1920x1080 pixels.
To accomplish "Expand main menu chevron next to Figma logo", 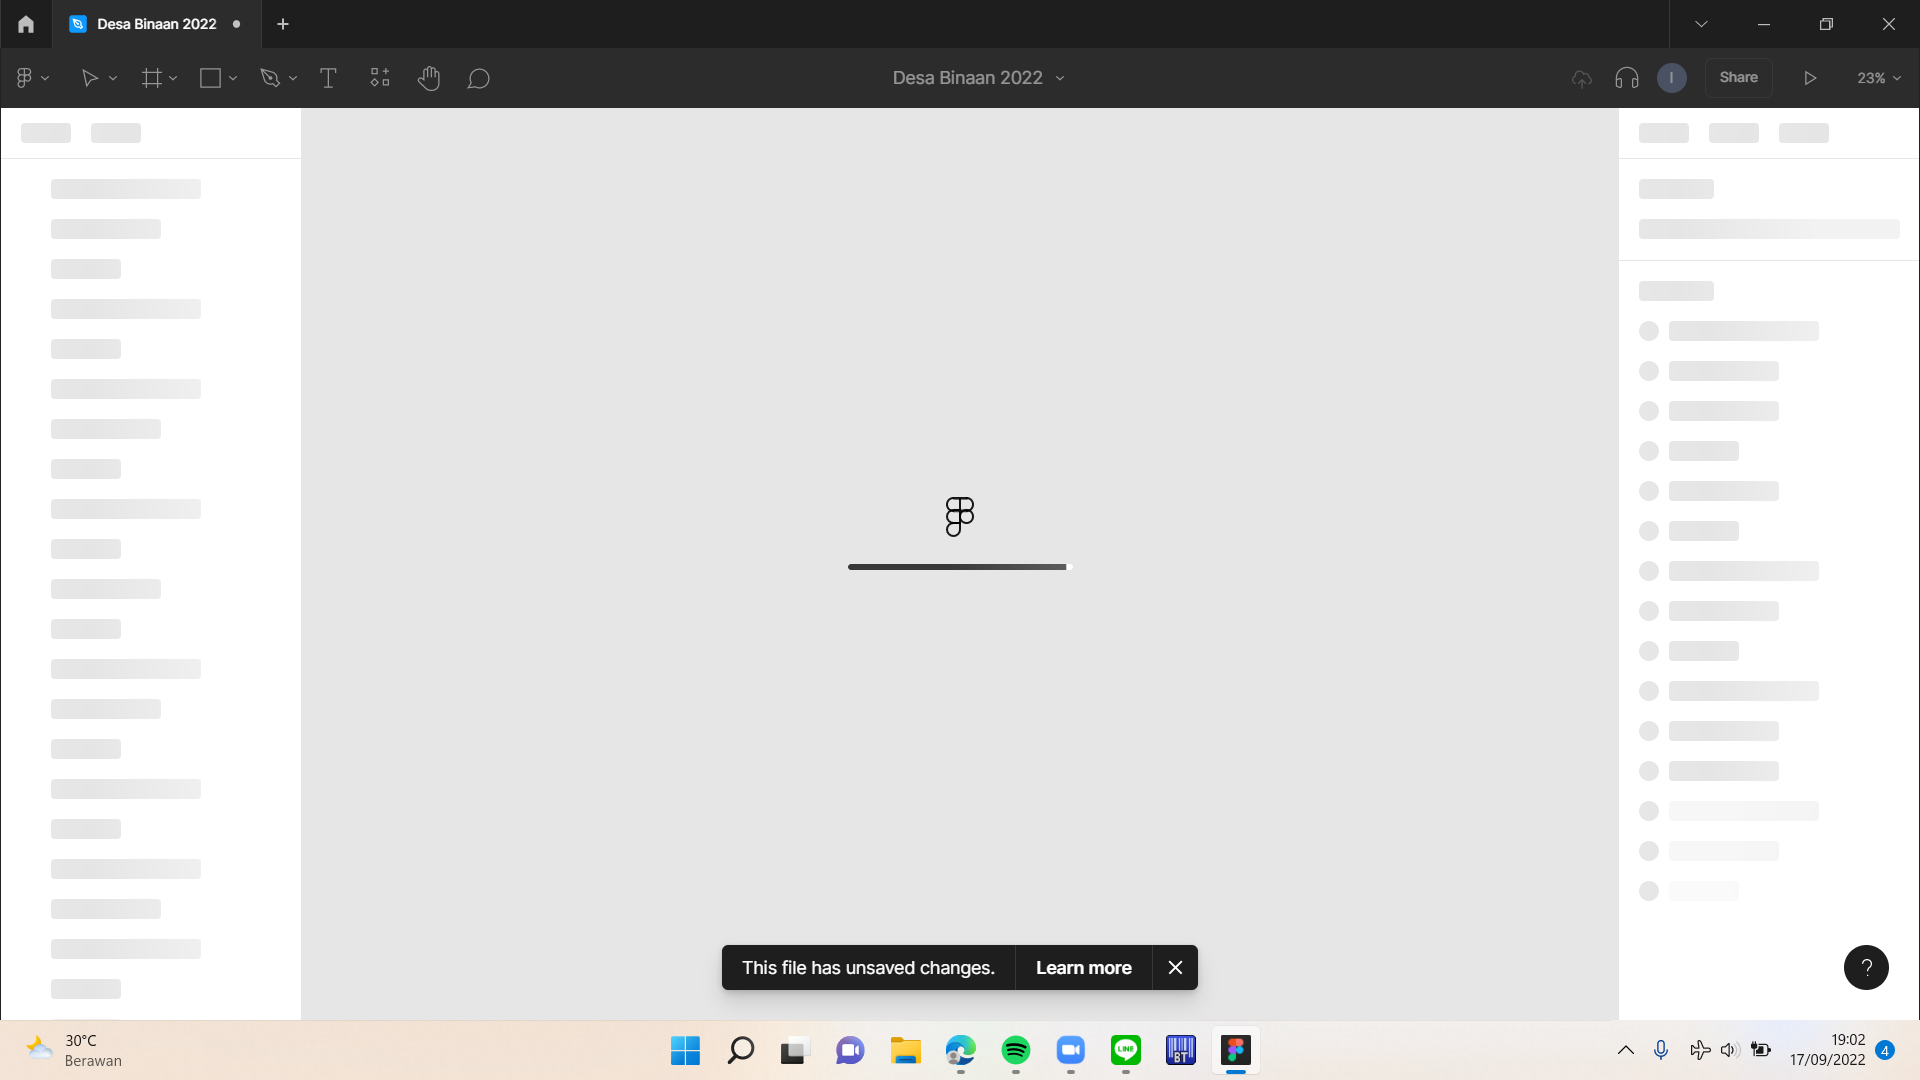I will tap(45, 78).
